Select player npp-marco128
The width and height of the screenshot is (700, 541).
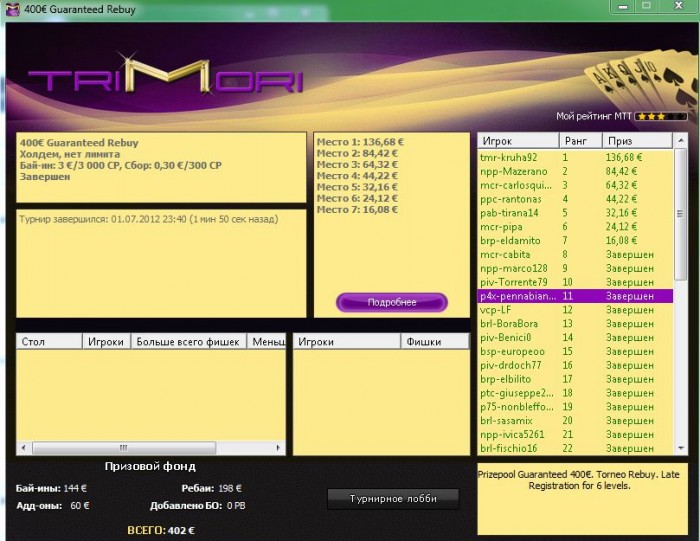[x=575, y=268]
